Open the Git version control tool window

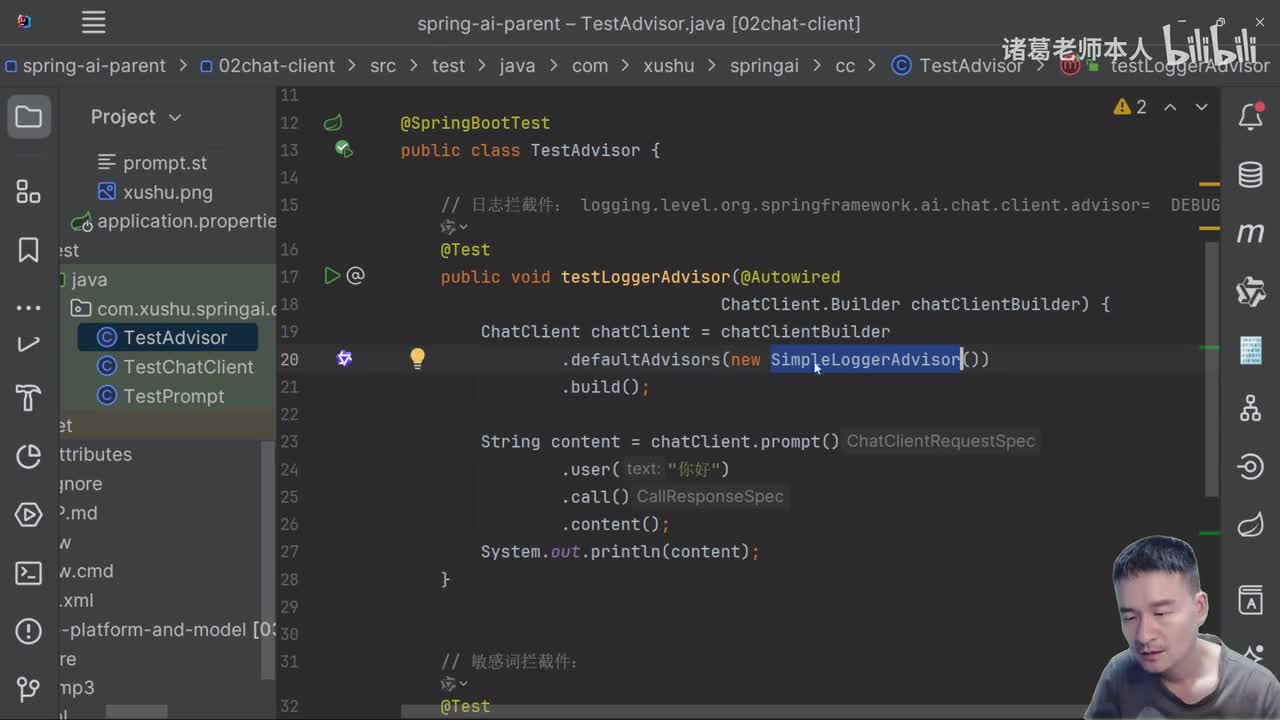click(28, 689)
